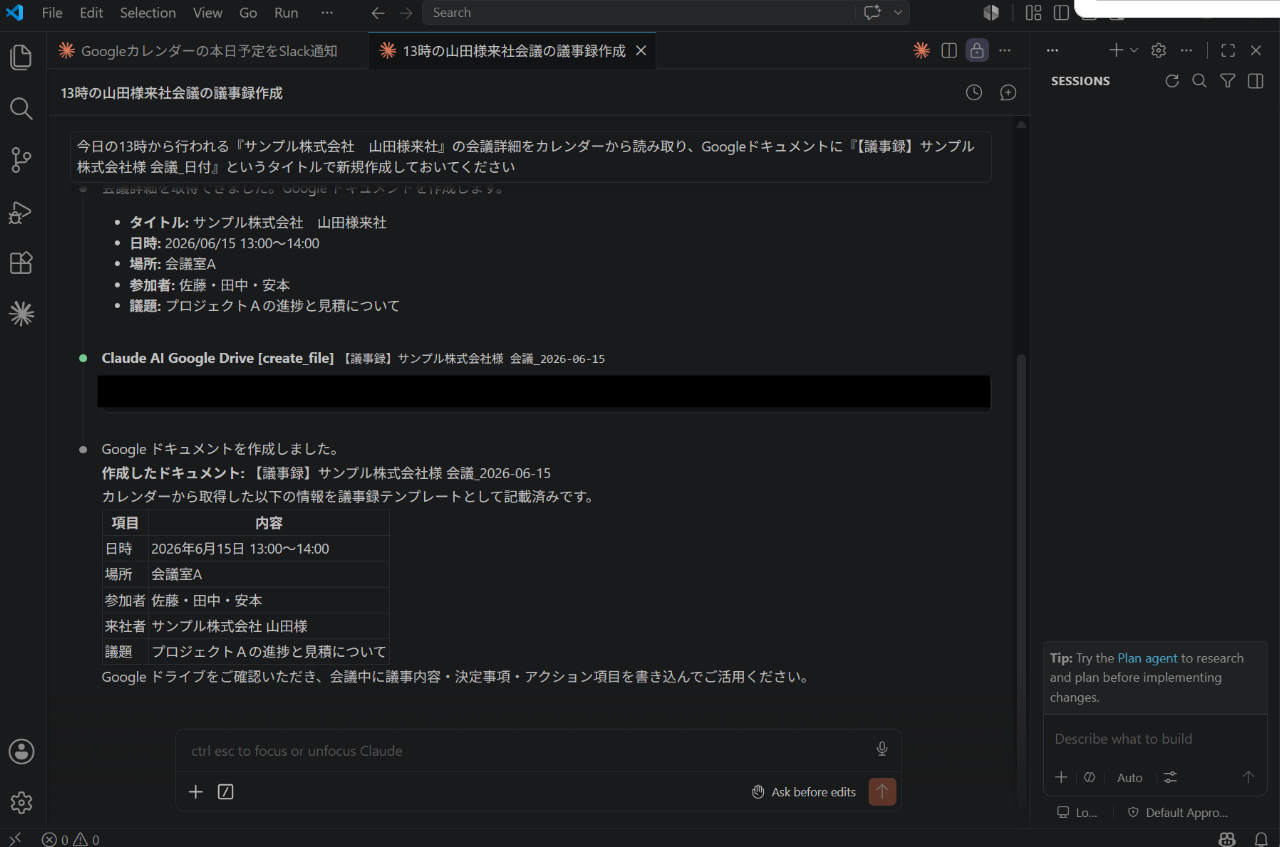1280x847 pixels.
Task: Open the View menu
Action: [x=208, y=13]
